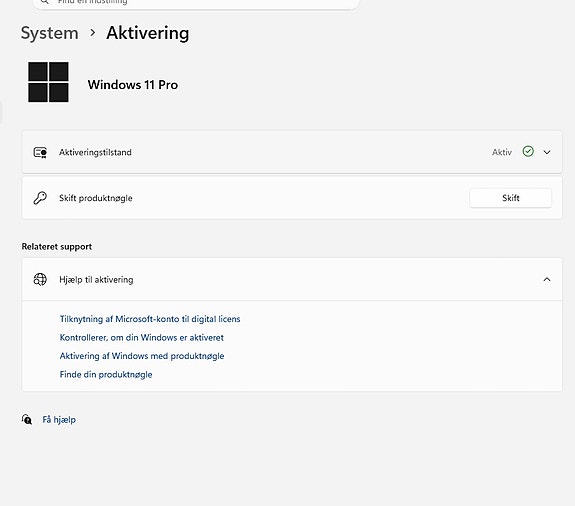The height and width of the screenshot is (506, 575).
Task: Expand the Aktiveringstilstand chevron
Action: pyautogui.click(x=547, y=152)
